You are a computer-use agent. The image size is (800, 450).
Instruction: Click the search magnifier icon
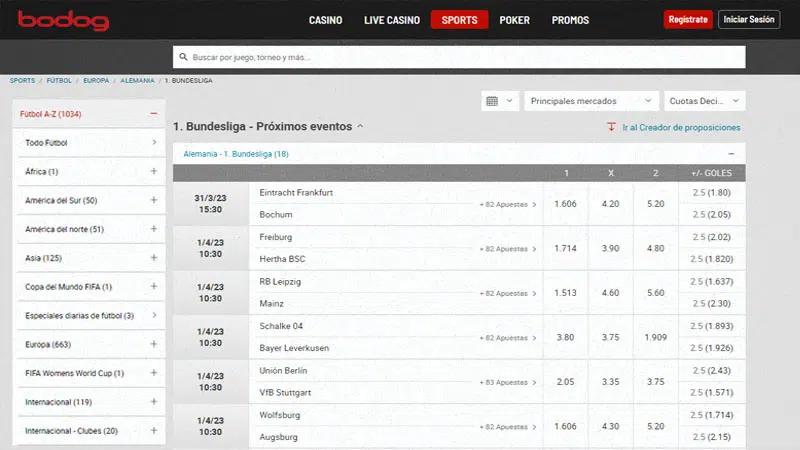click(183, 58)
